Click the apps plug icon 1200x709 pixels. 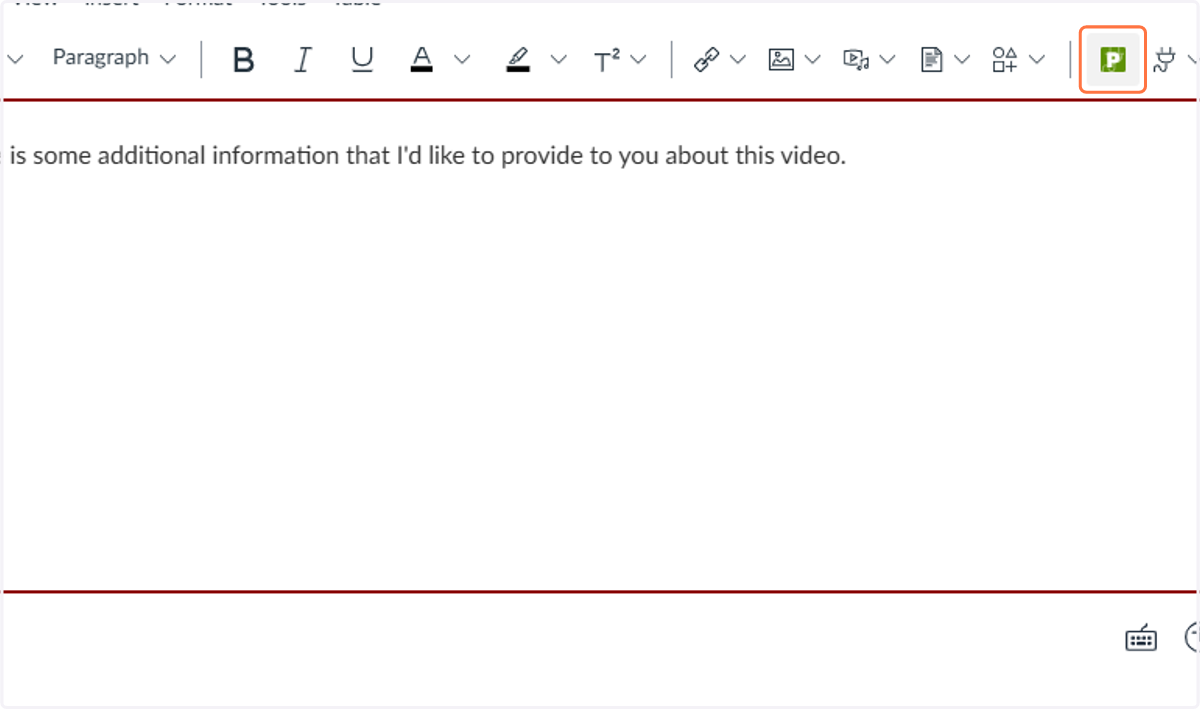click(x=1164, y=61)
